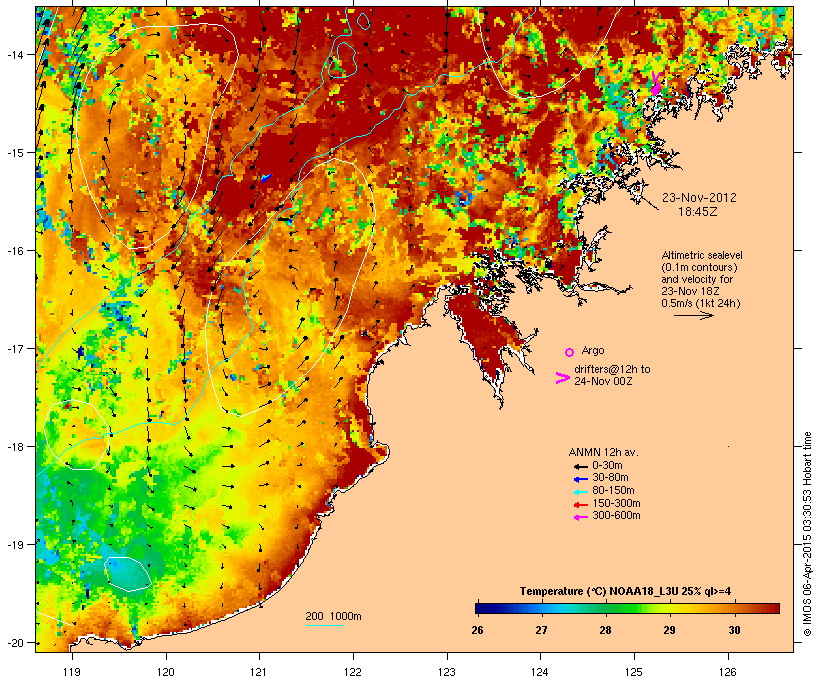The width and height of the screenshot is (820, 680).
Task: Click the blue 30-80m legend arrow
Action: pyautogui.click(x=581, y=479)
